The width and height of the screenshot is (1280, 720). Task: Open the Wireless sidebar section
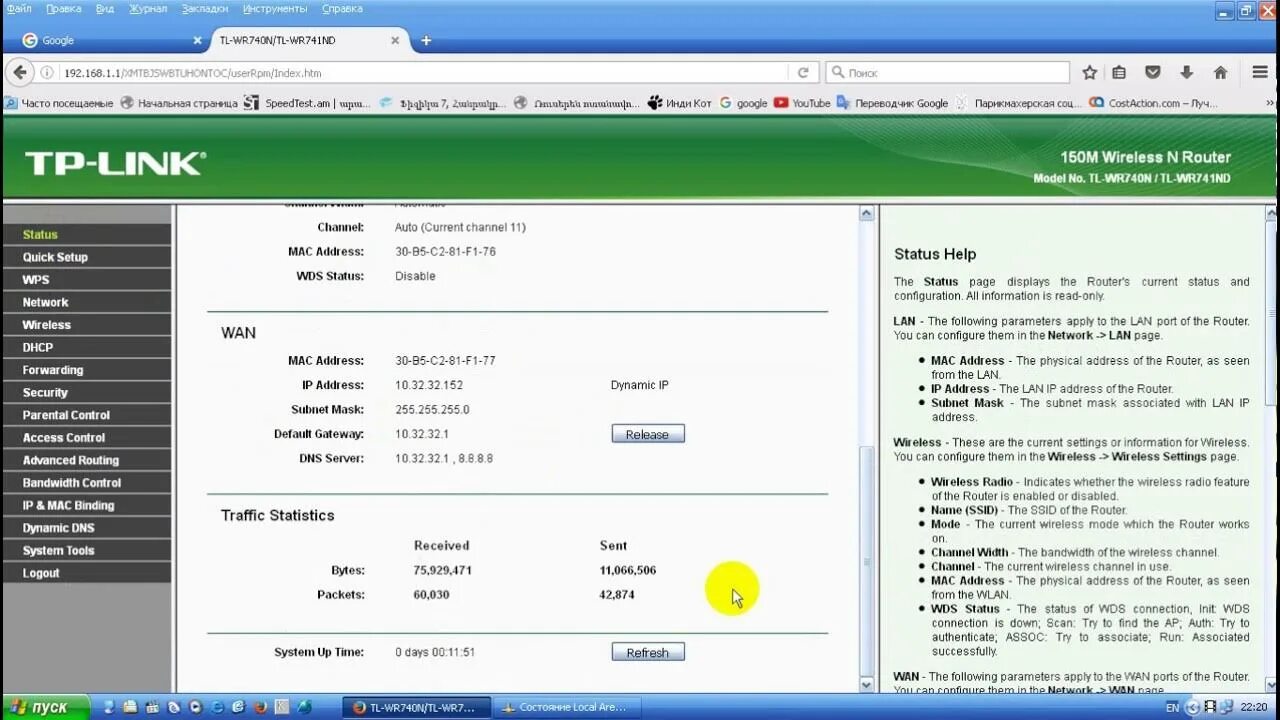point(87,325)
